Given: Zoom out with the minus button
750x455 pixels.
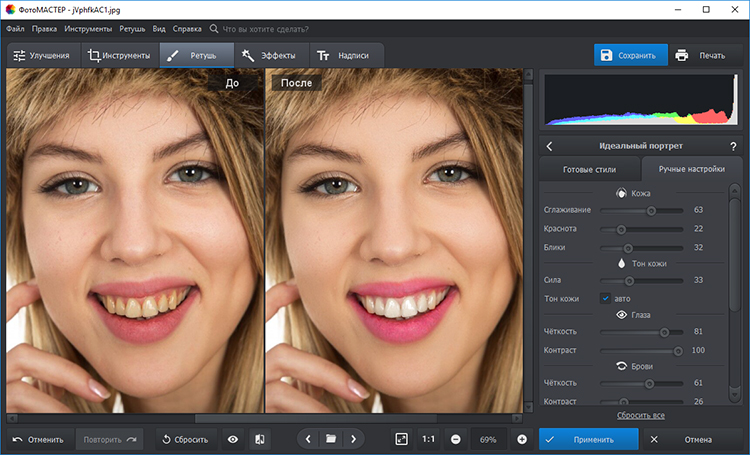Looking at the screenshot, I should pos(455,439).
